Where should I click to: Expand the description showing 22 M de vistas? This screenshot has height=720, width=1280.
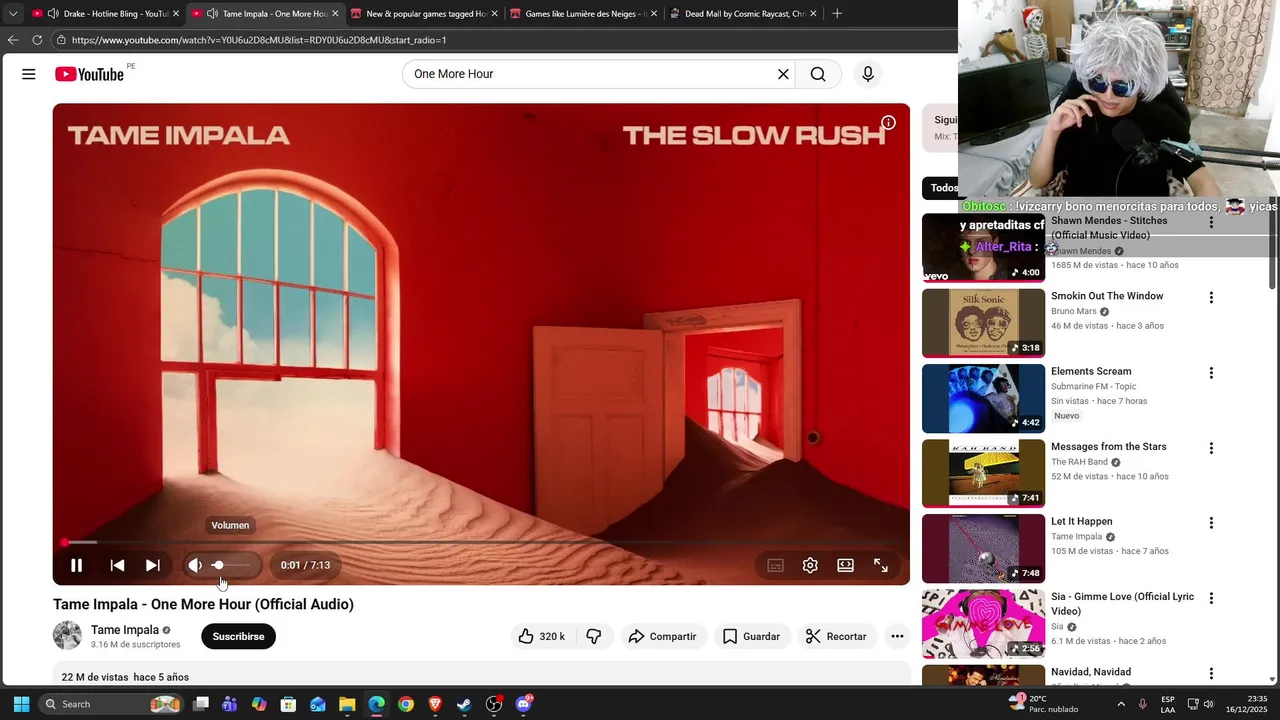click(481, 676)
